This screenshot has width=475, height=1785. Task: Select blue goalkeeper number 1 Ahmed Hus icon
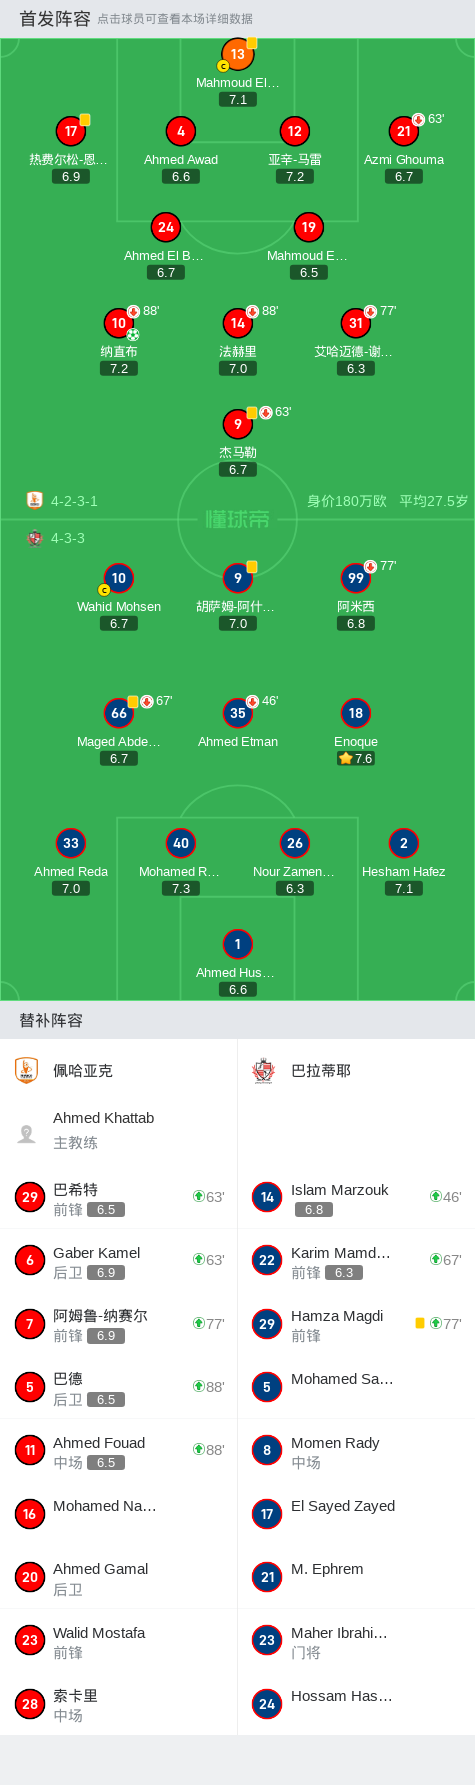click(237, 944)
